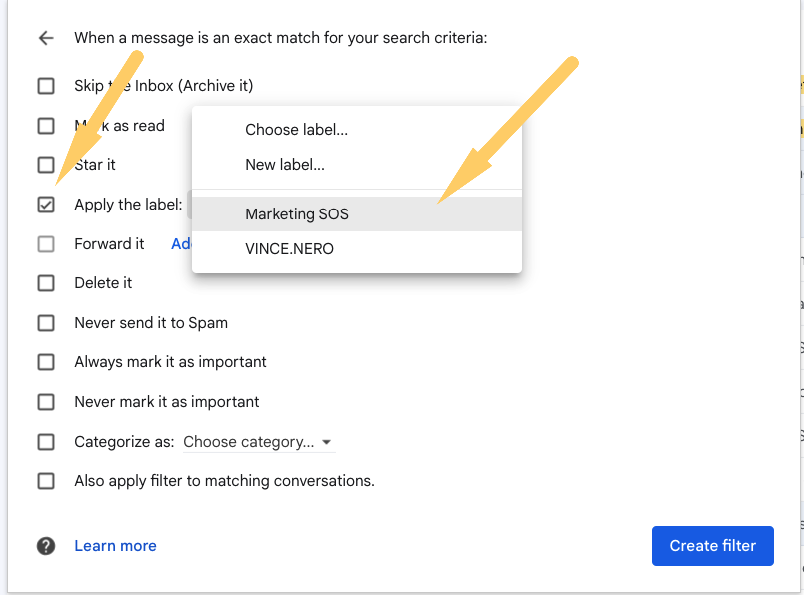Check Never mark it as important
The height and width of the screenshot is (595, 804).
point(46,402)
